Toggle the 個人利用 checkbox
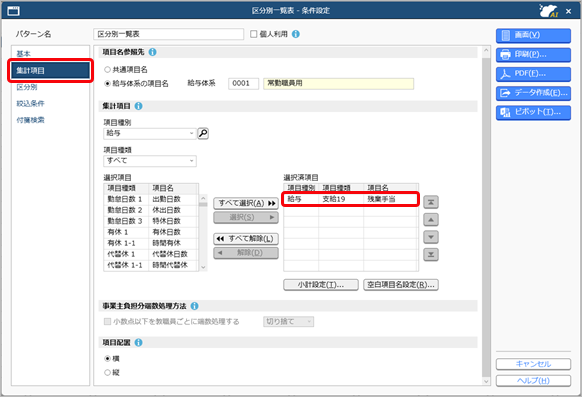 (x=254, y=34)
